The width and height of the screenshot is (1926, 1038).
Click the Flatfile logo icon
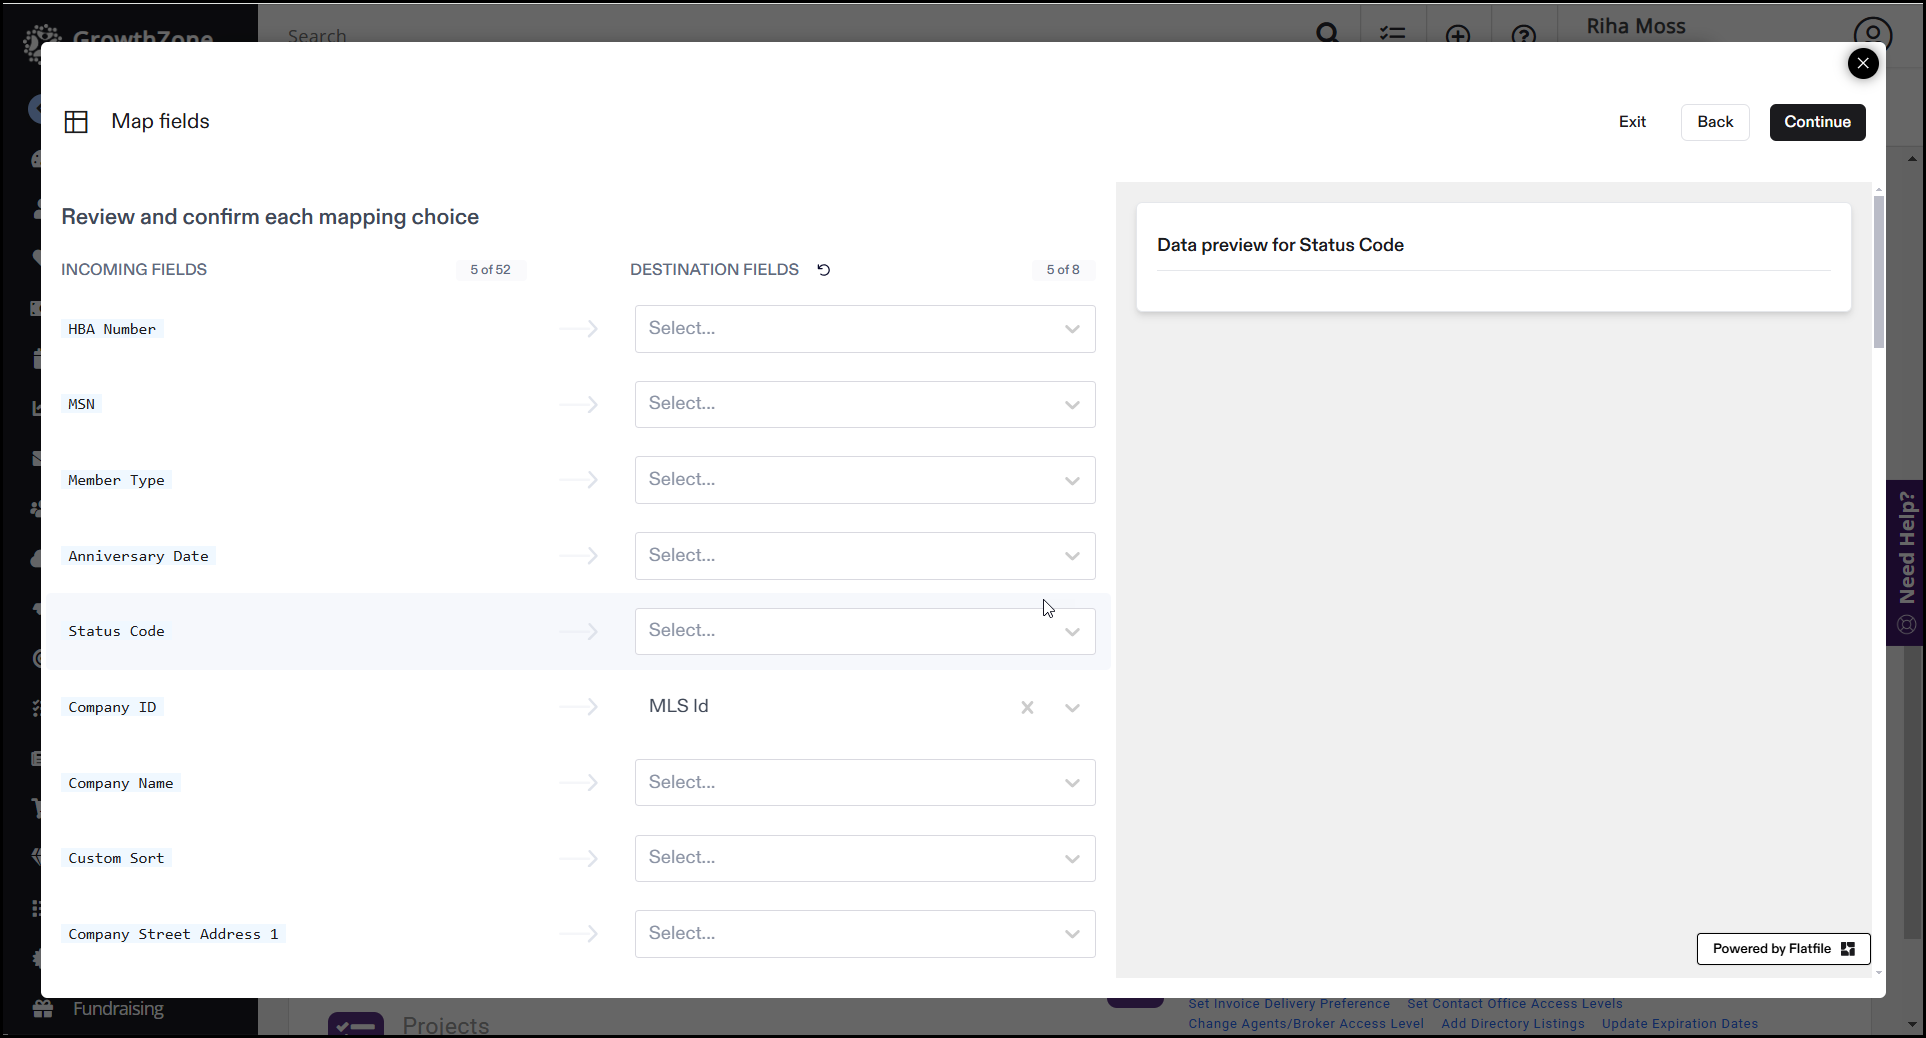tap(1848, 949)
